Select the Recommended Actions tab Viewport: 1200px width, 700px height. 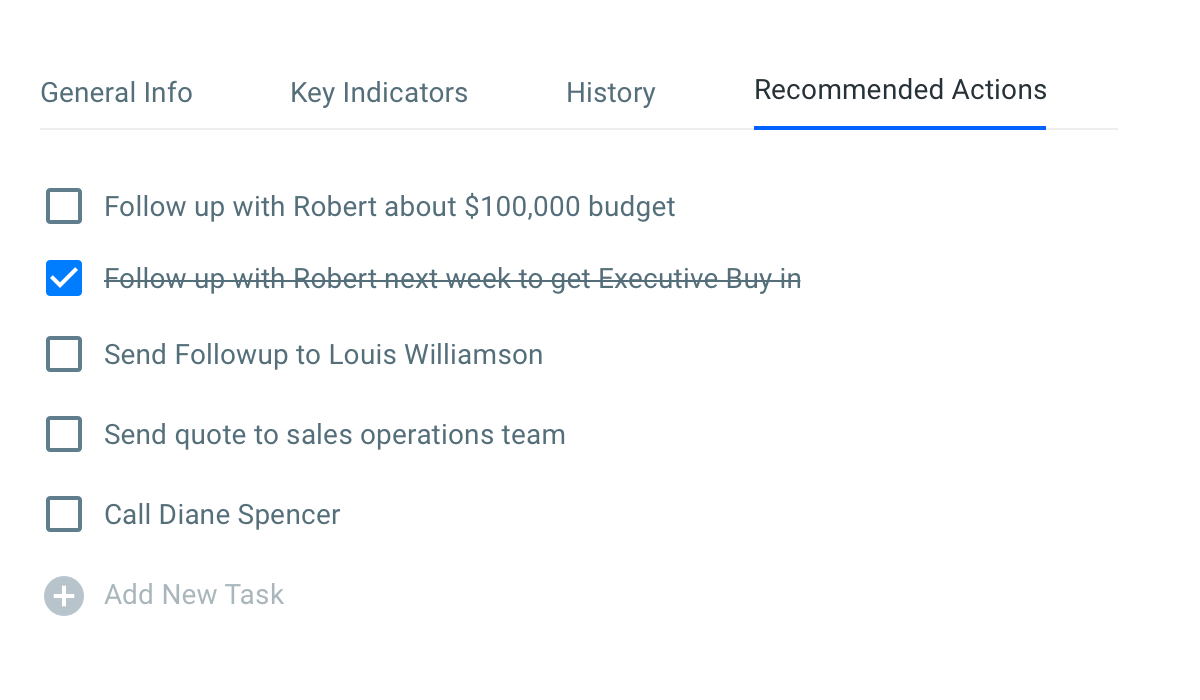pyautogui.click(x=900, y=90)
